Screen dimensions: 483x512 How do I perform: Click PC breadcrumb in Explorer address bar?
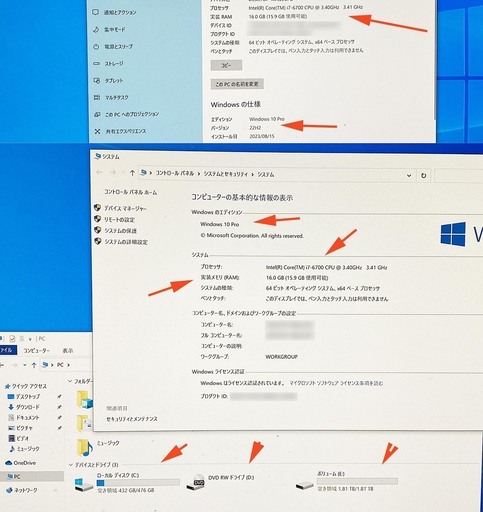60,365
